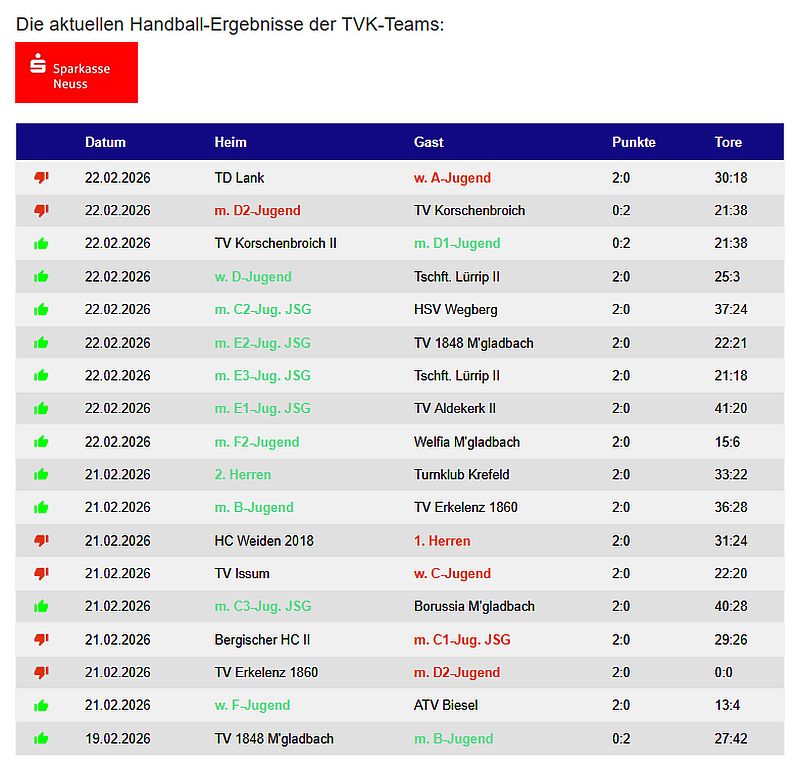Viewport: 800px width, 774px height.
Task: Click the Tore column header
Action: click(728, 142)
